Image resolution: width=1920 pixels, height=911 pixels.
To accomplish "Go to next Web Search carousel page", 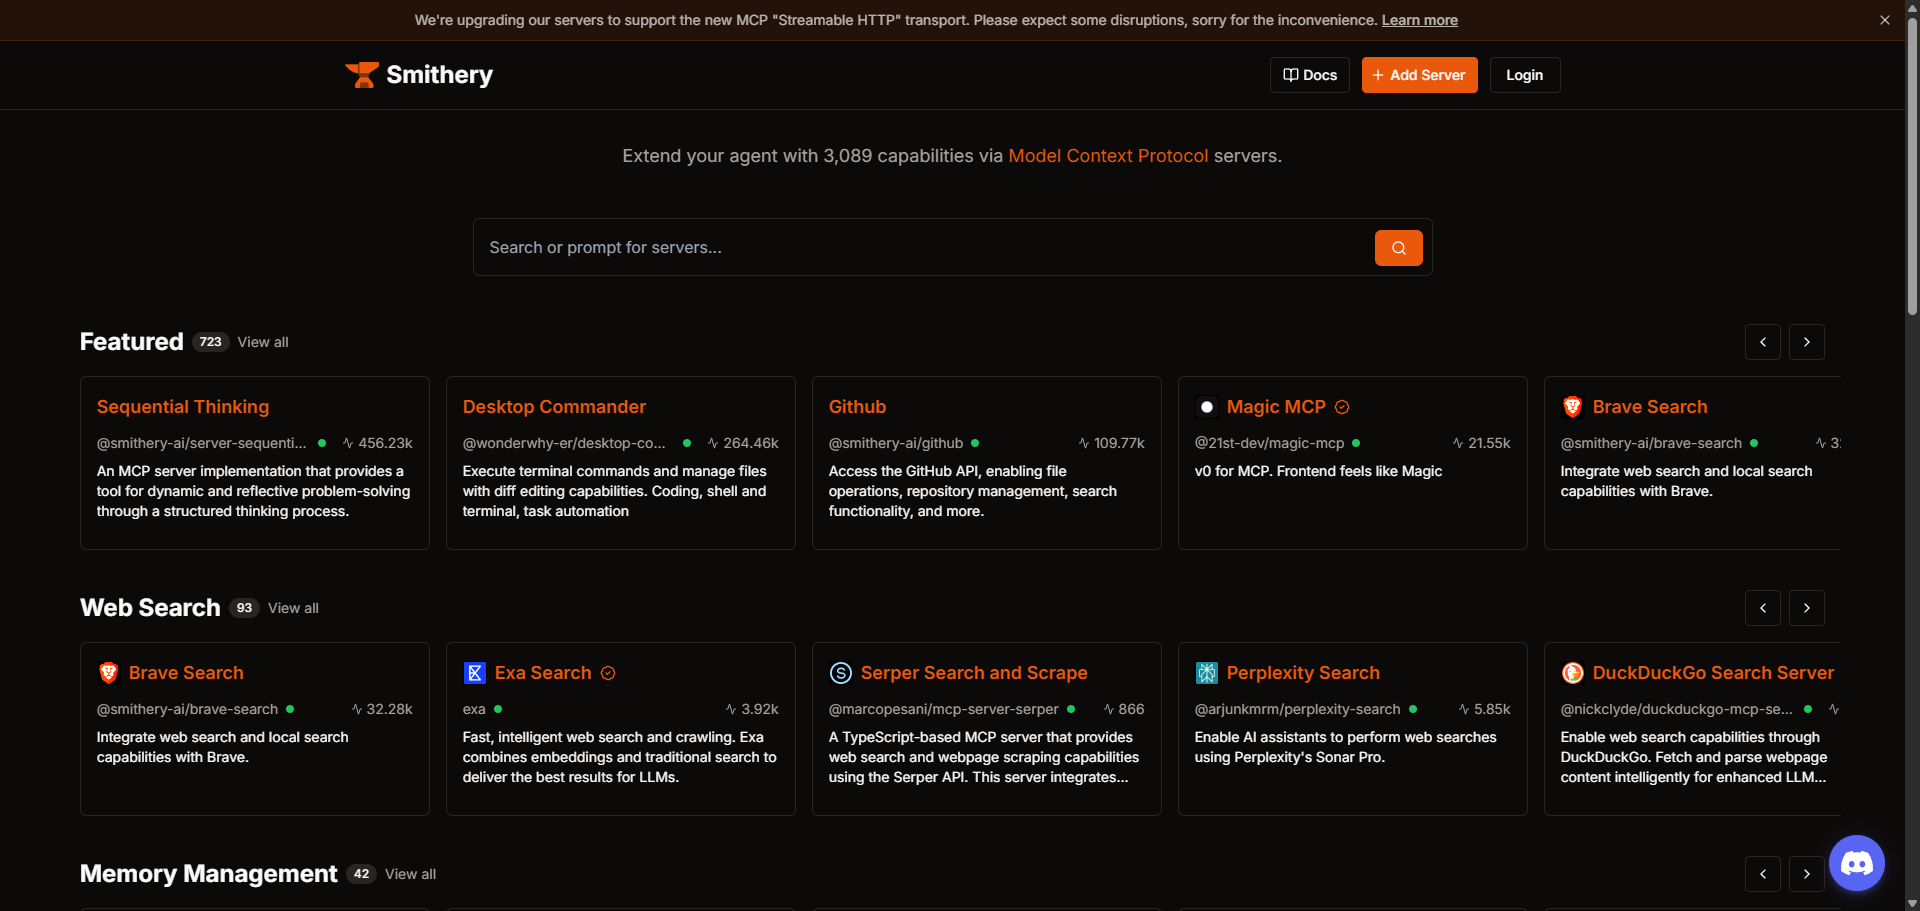I will pyautogui.click(x=1806, y=608).
